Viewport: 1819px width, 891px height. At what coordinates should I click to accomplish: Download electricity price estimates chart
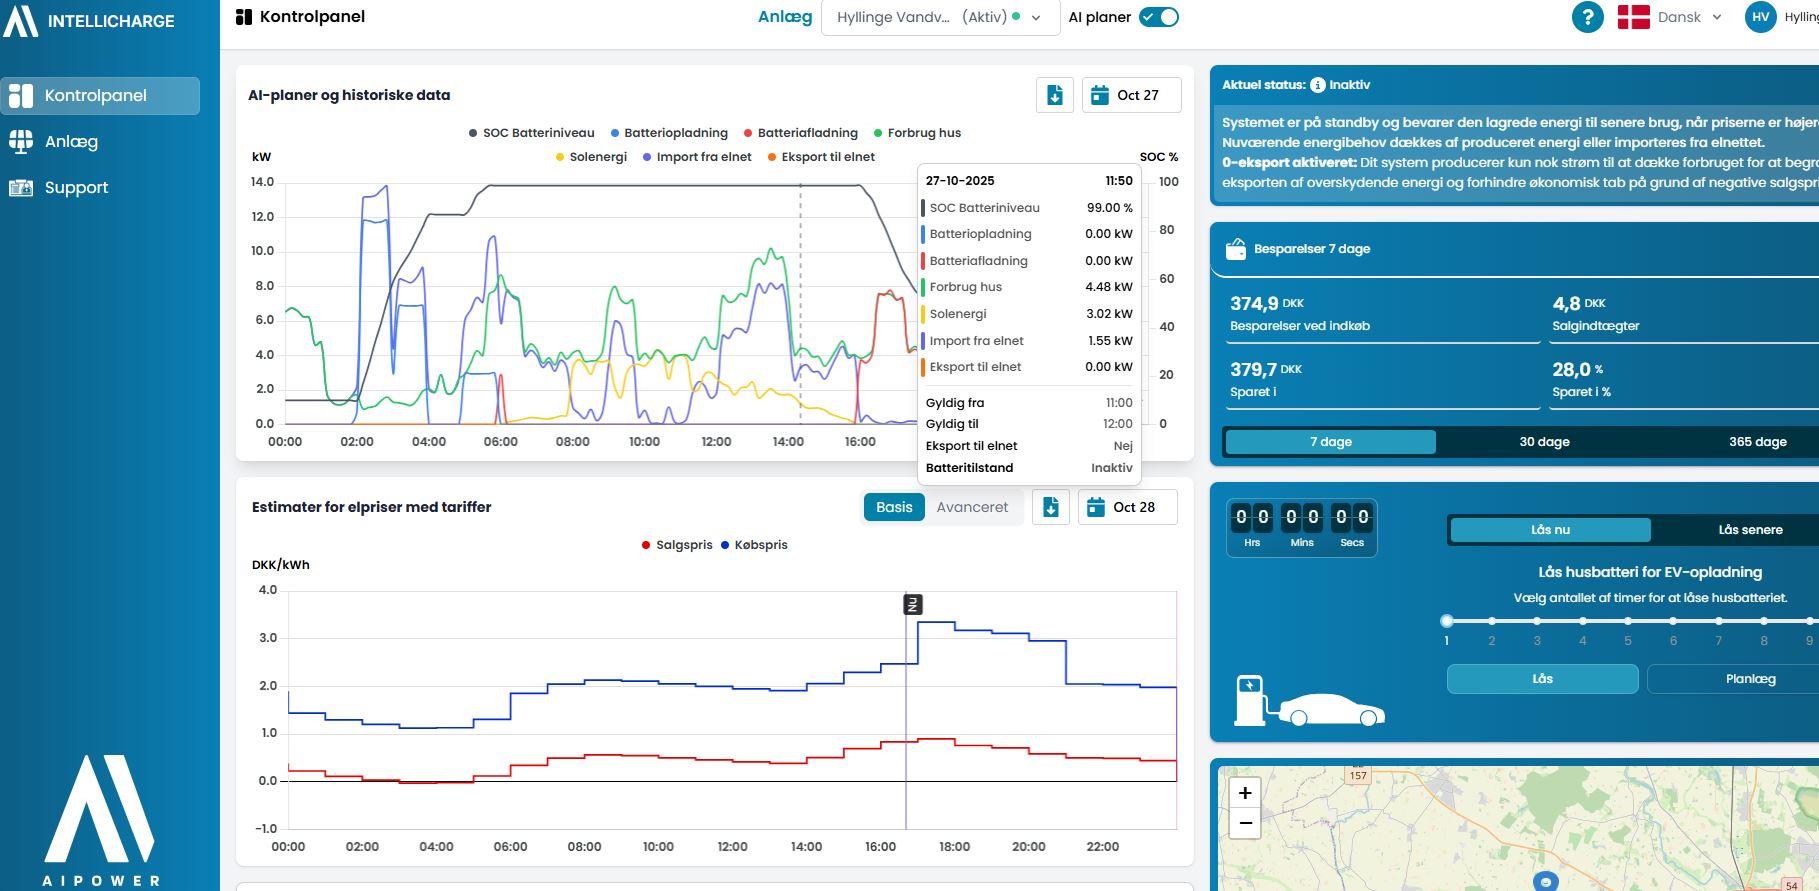tap(1050, 507)
